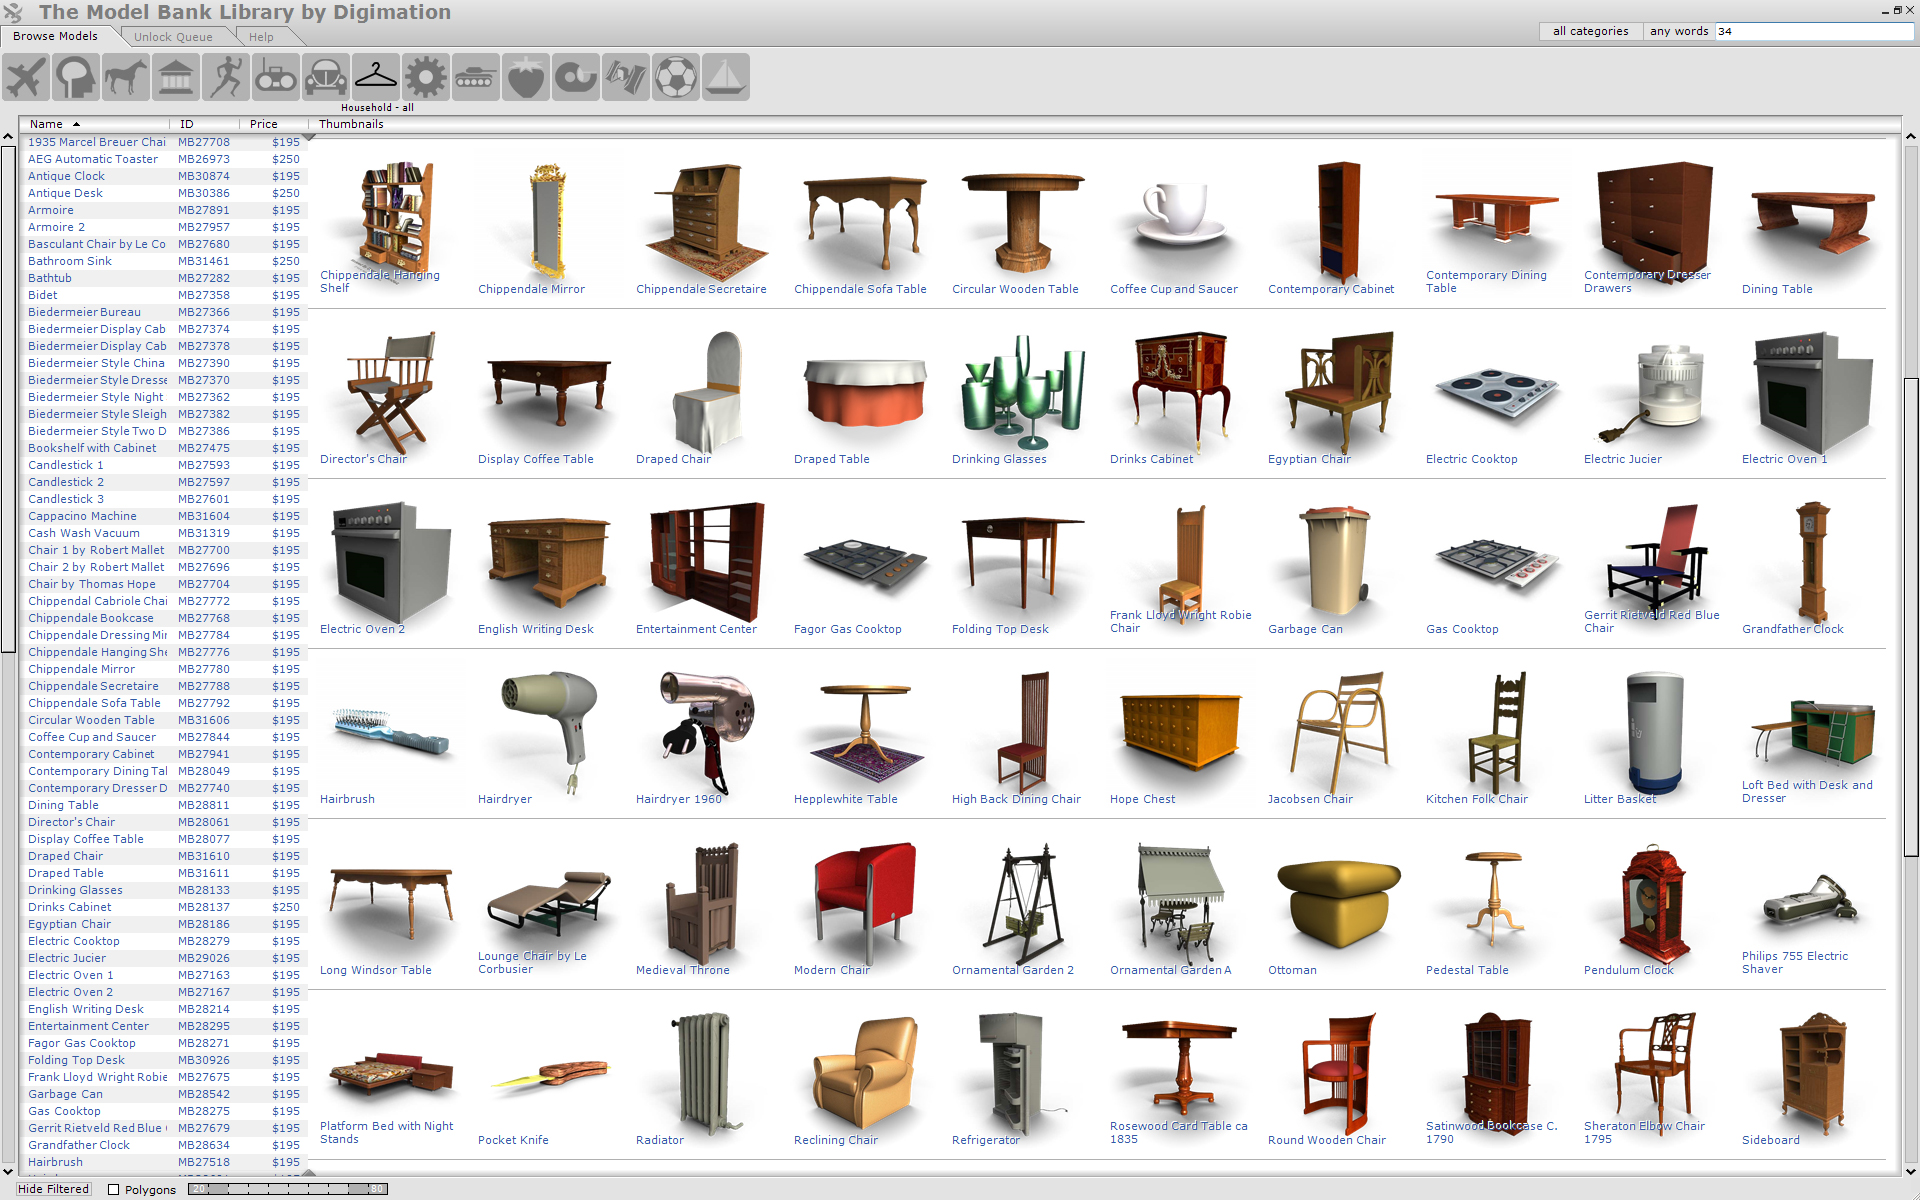Select the horse animals category icon
Viewport: 1920px width, 1200px height.
pos(126,77)
